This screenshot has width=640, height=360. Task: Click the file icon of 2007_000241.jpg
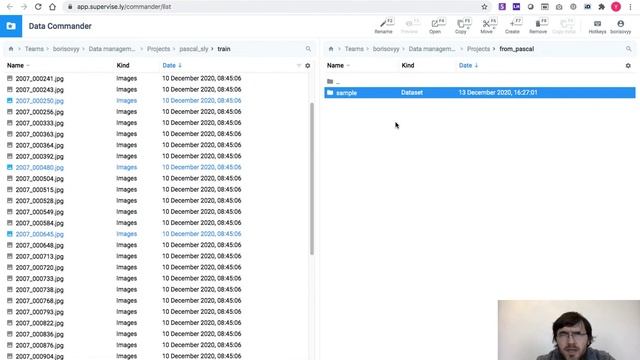(10, 78)
